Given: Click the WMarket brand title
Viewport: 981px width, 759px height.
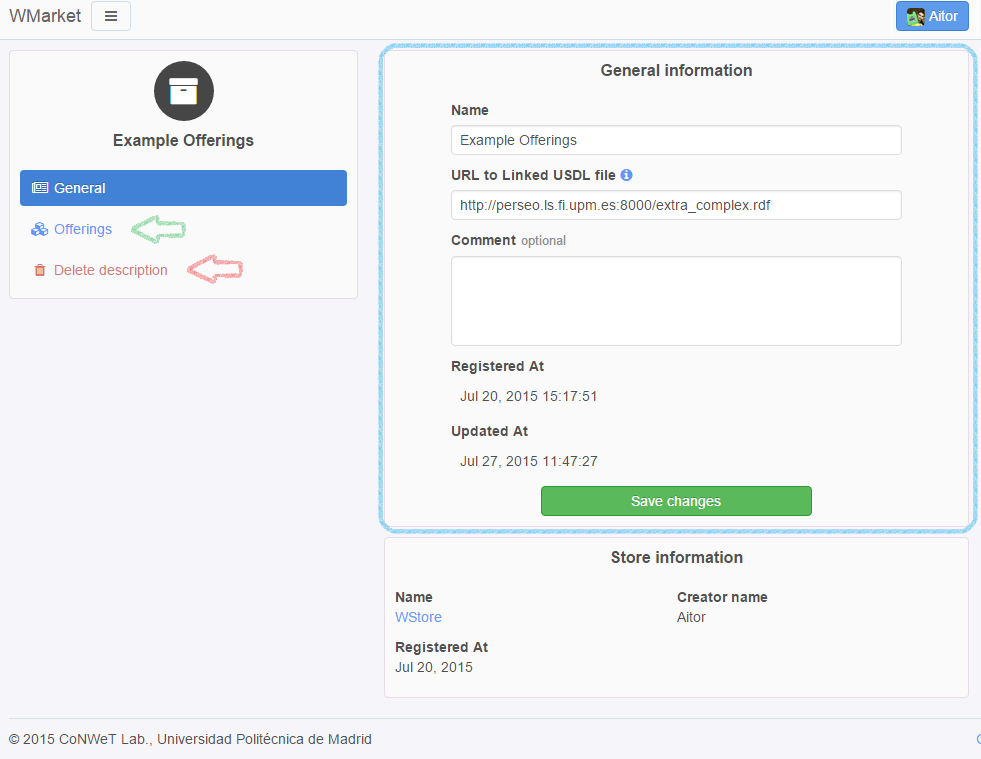Looking at the screenshot, I should 45,16.
